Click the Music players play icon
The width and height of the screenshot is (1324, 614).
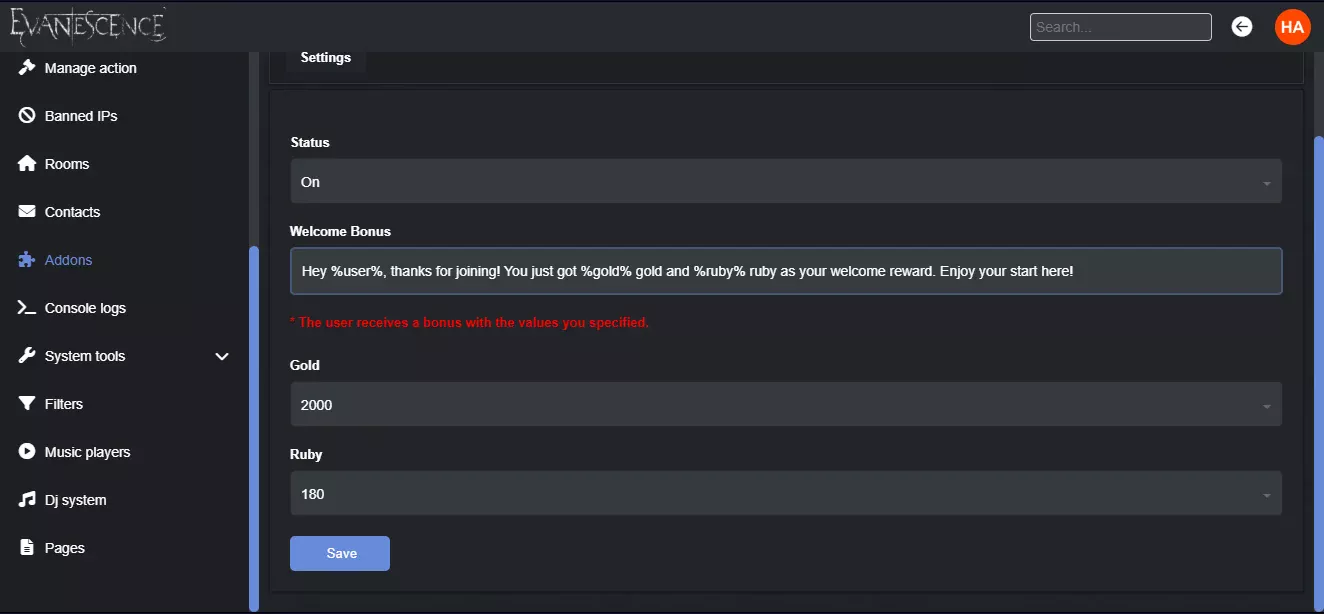coord(27,452)
